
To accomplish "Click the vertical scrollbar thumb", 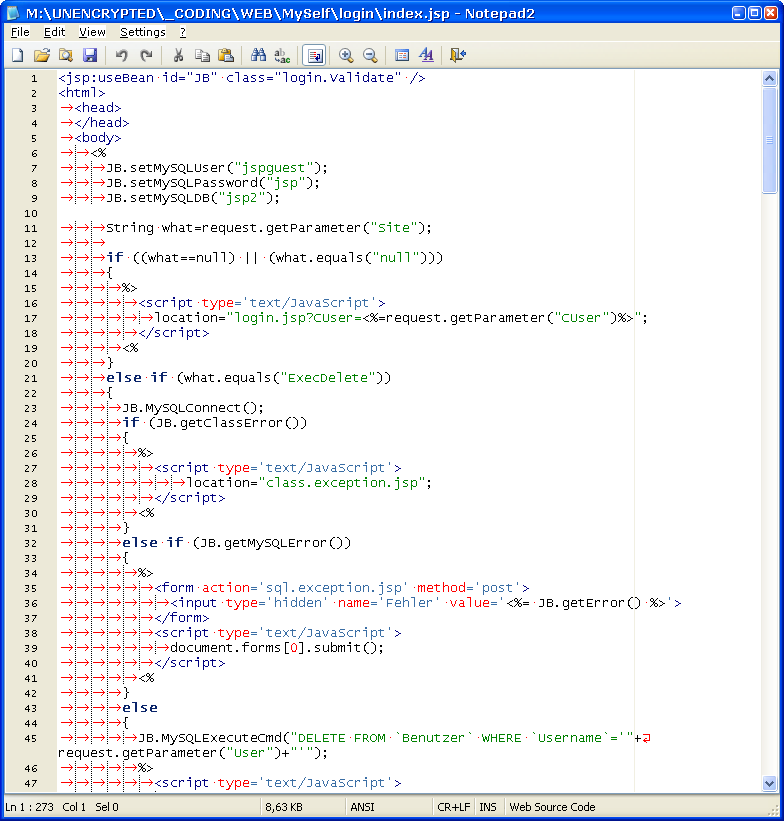I will 769,140.
